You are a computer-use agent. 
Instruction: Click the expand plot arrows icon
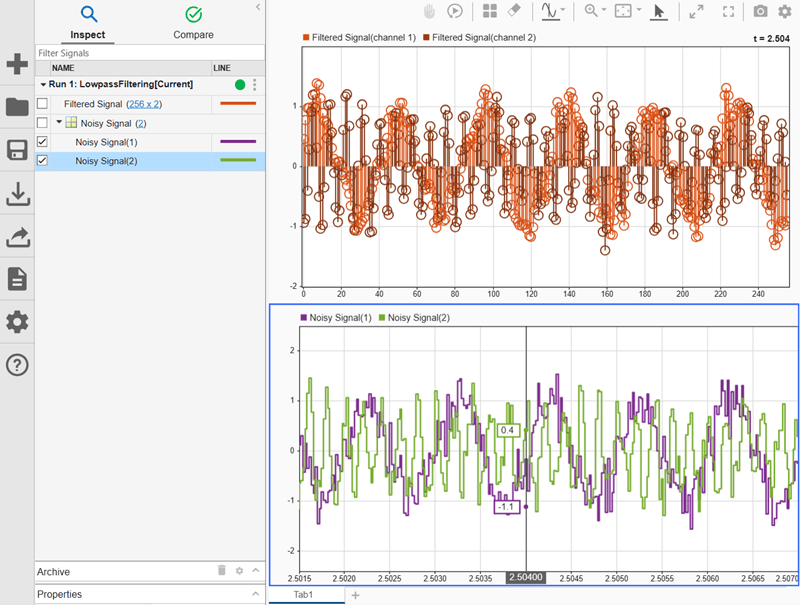click(696, 11)
